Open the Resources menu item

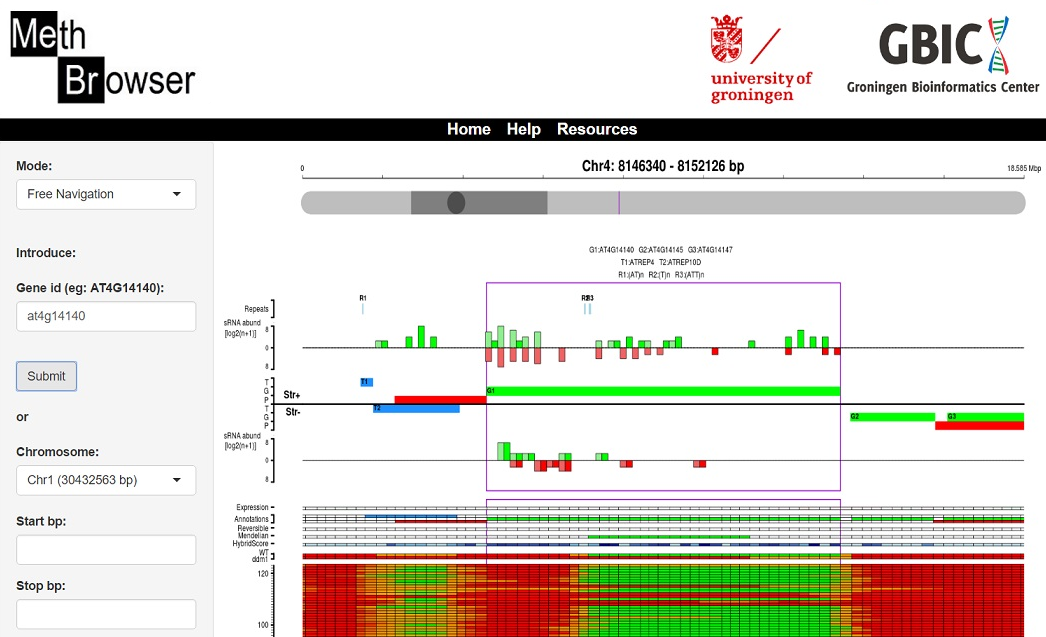tap(596, 129)
